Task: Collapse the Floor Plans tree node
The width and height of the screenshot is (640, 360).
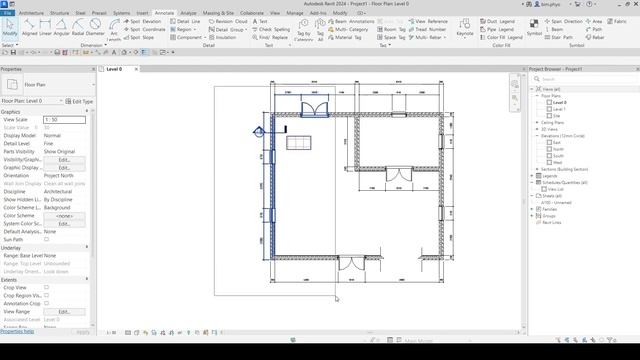Action: click(538, 96)
